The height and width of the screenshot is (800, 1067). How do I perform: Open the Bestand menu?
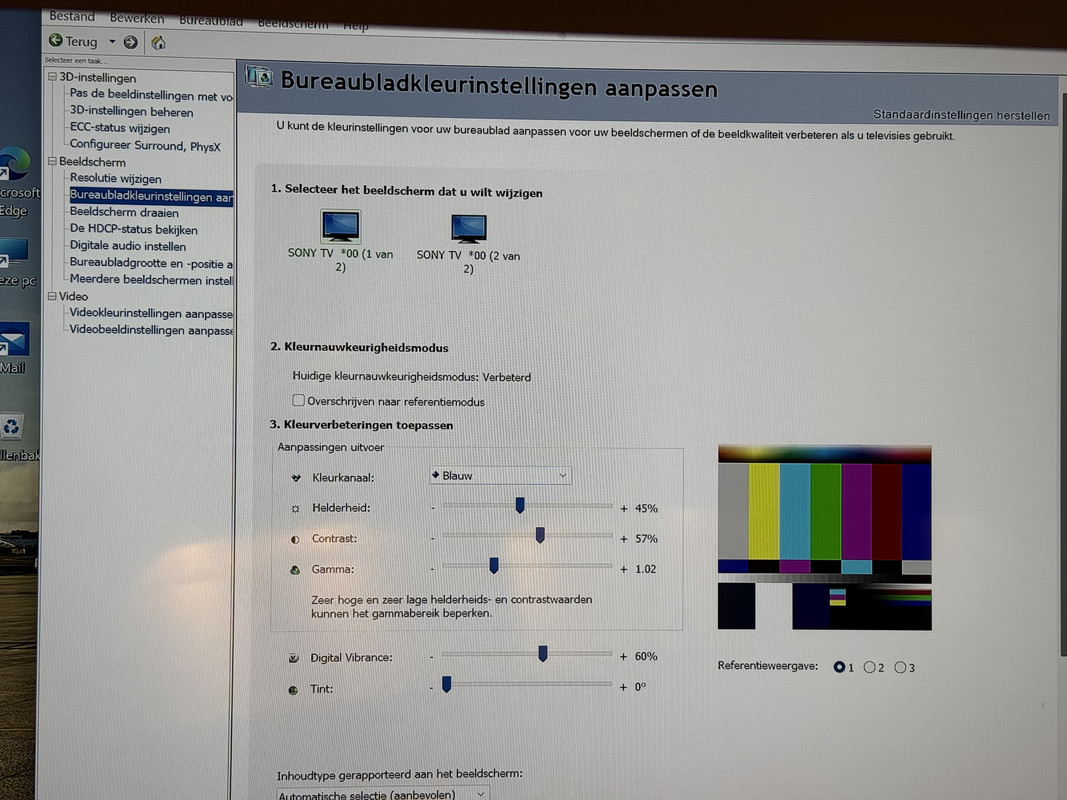(x=72, y=16)
